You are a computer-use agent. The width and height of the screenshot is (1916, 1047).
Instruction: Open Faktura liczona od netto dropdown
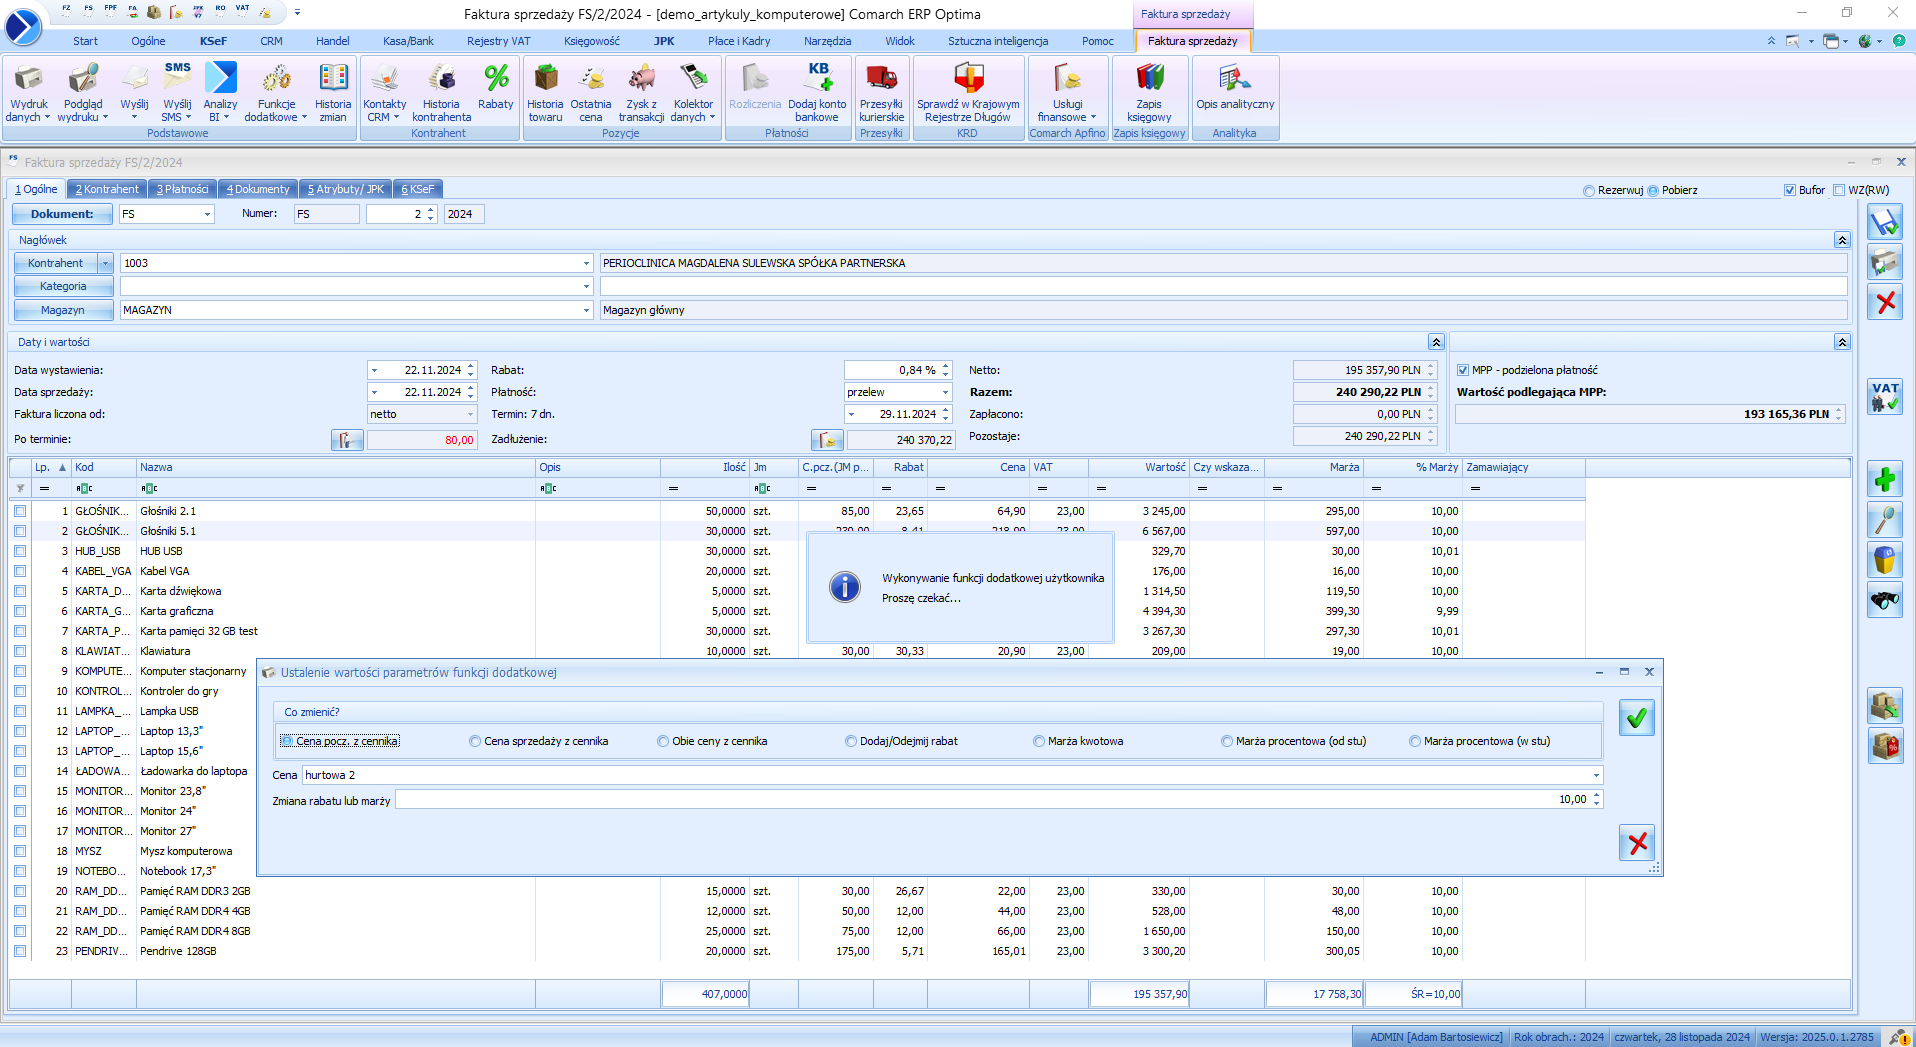point(470,414)
